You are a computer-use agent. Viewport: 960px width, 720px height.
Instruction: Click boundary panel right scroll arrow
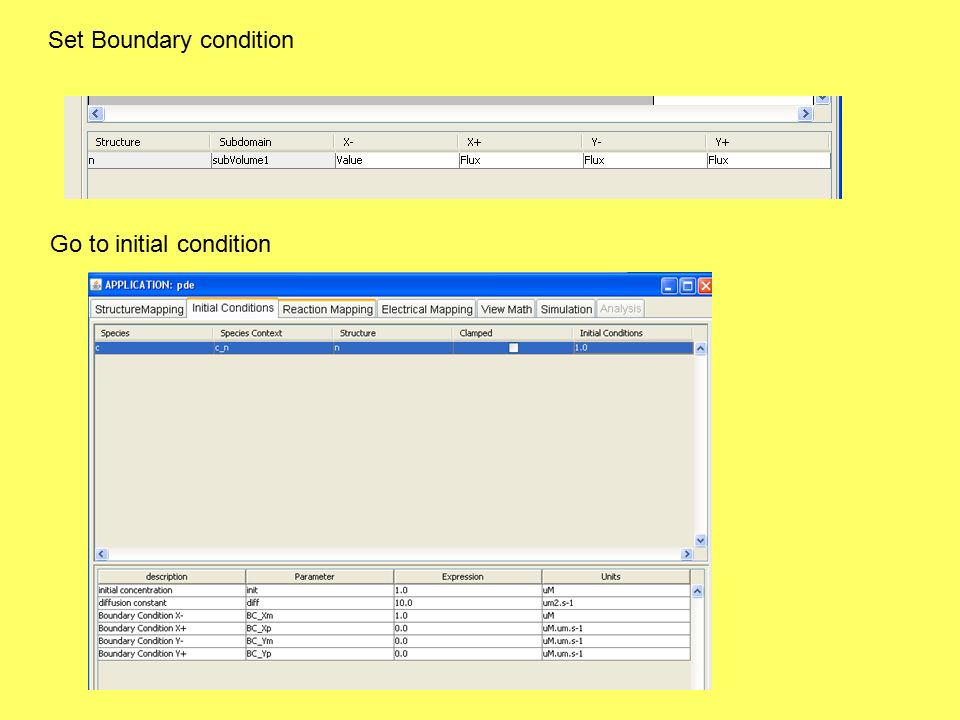point(805,114)
